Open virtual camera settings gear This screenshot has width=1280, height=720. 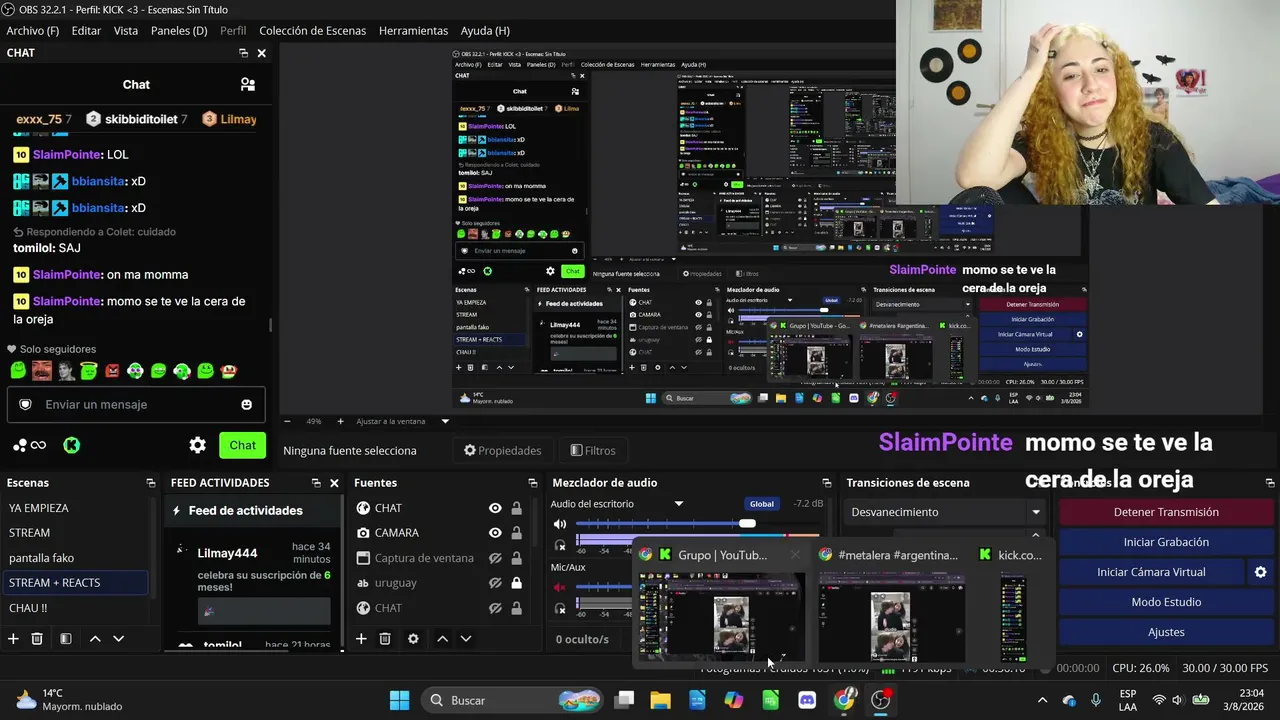(1260, 572)
